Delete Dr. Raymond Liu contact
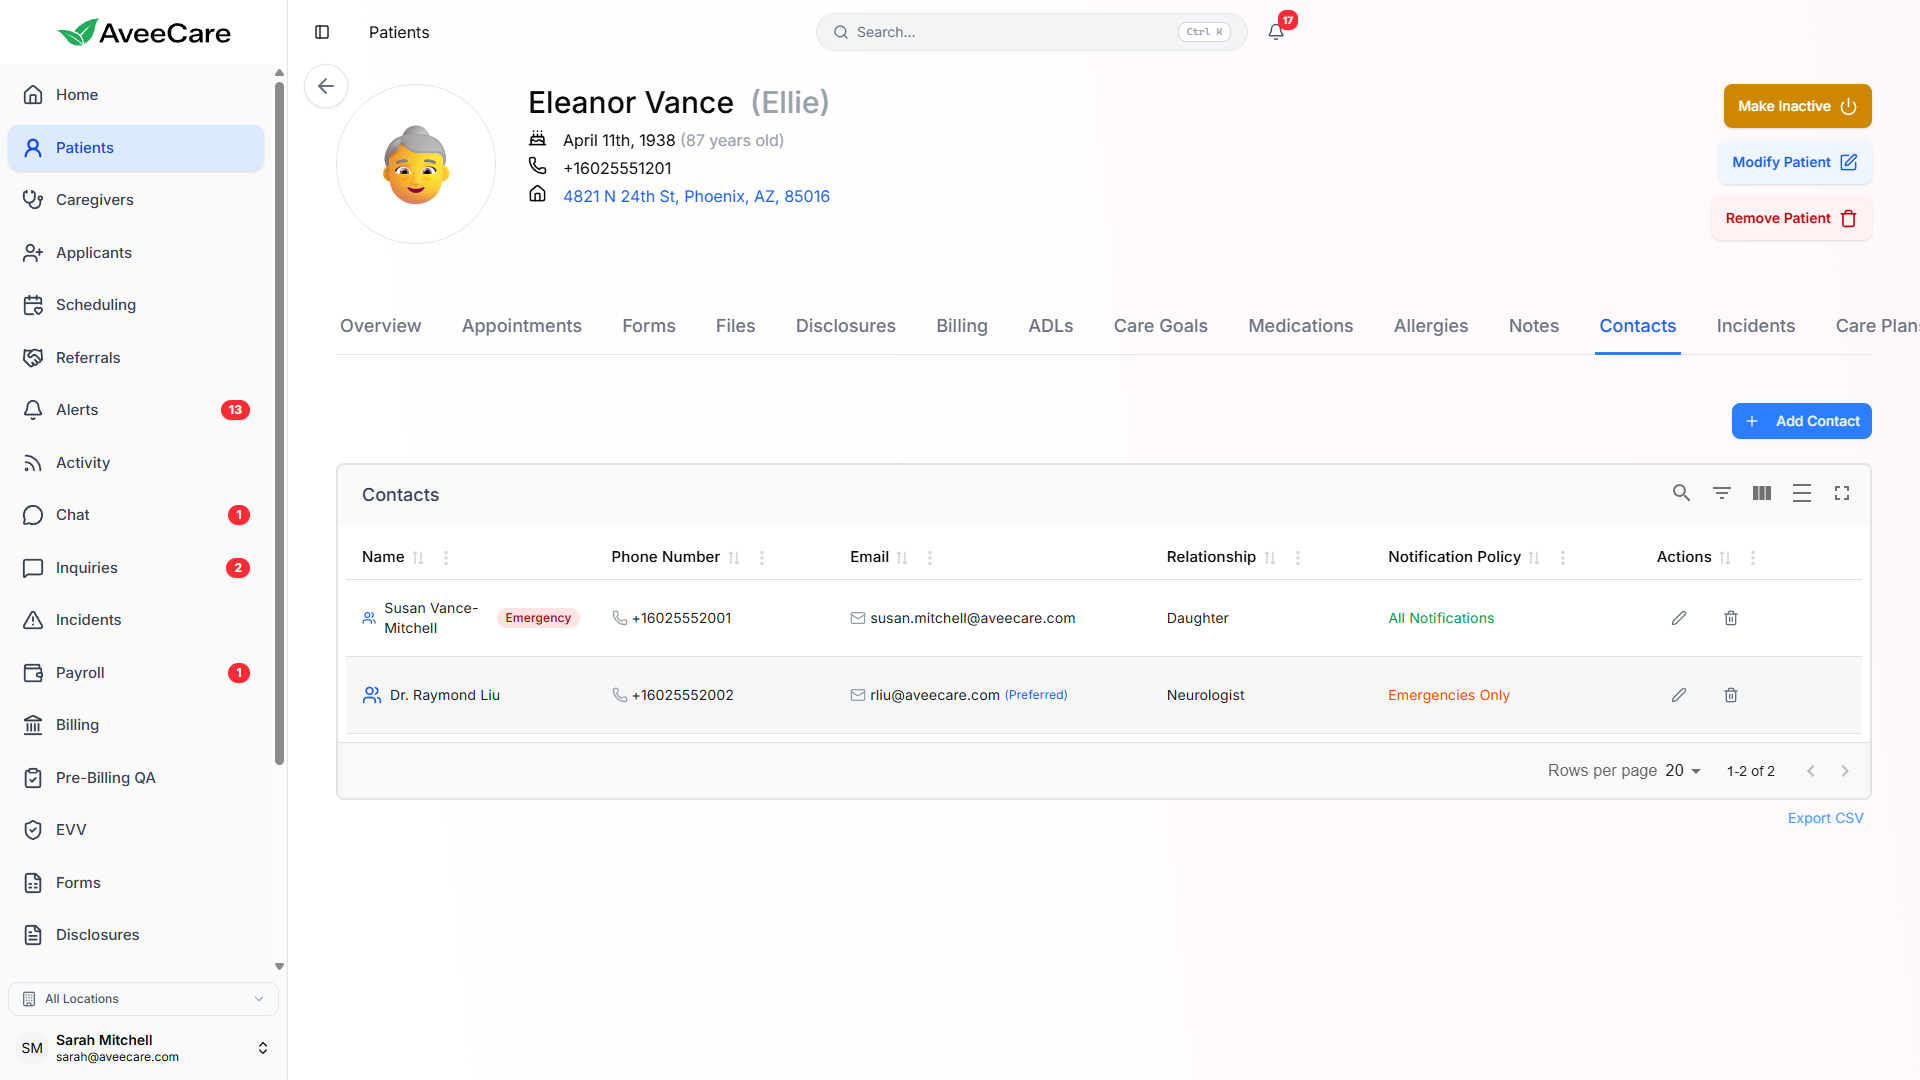The image size is (1920, 1080). pos(1730,695)
